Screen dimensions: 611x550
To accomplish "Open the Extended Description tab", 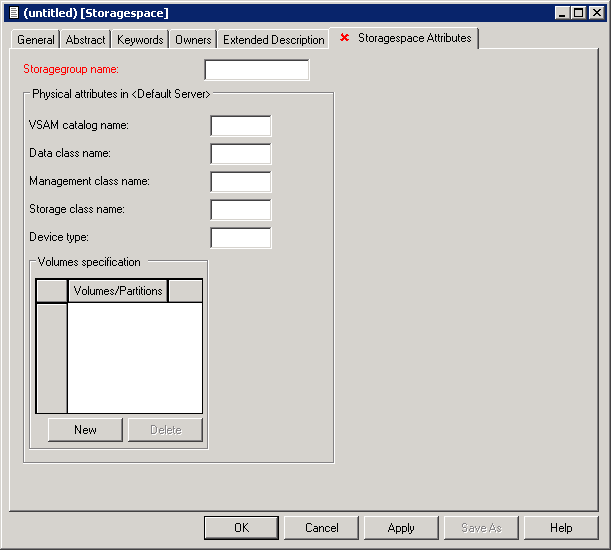I will point(274,40).
